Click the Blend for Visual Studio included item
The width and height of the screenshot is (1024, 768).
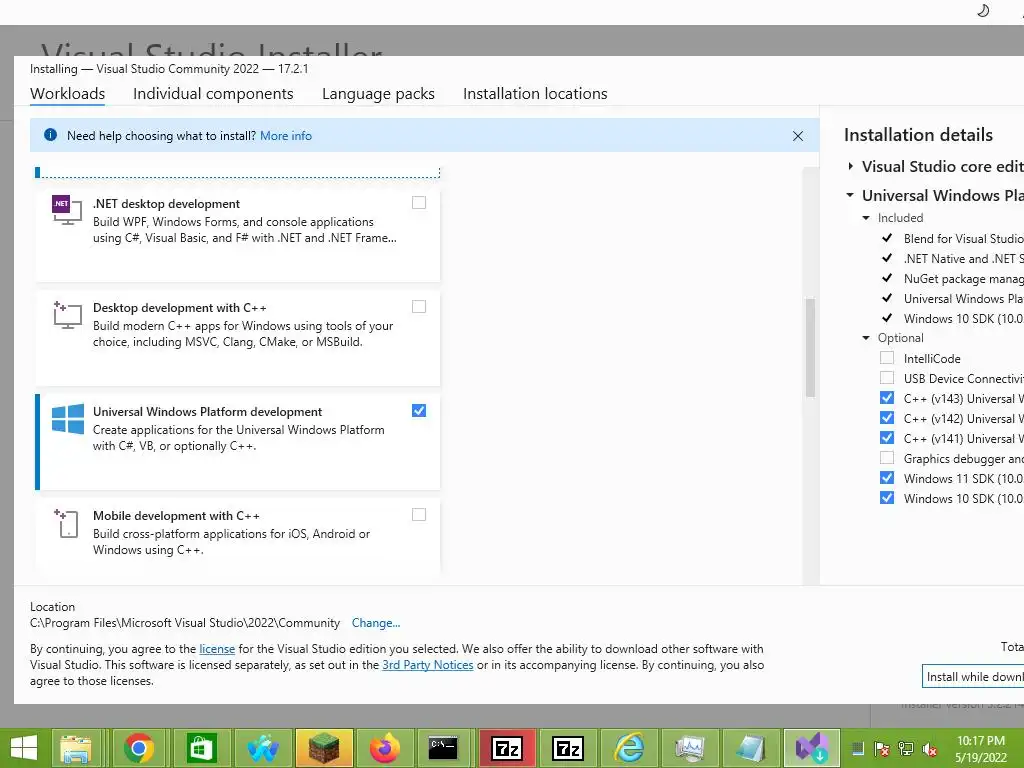[x=963, y=239]
